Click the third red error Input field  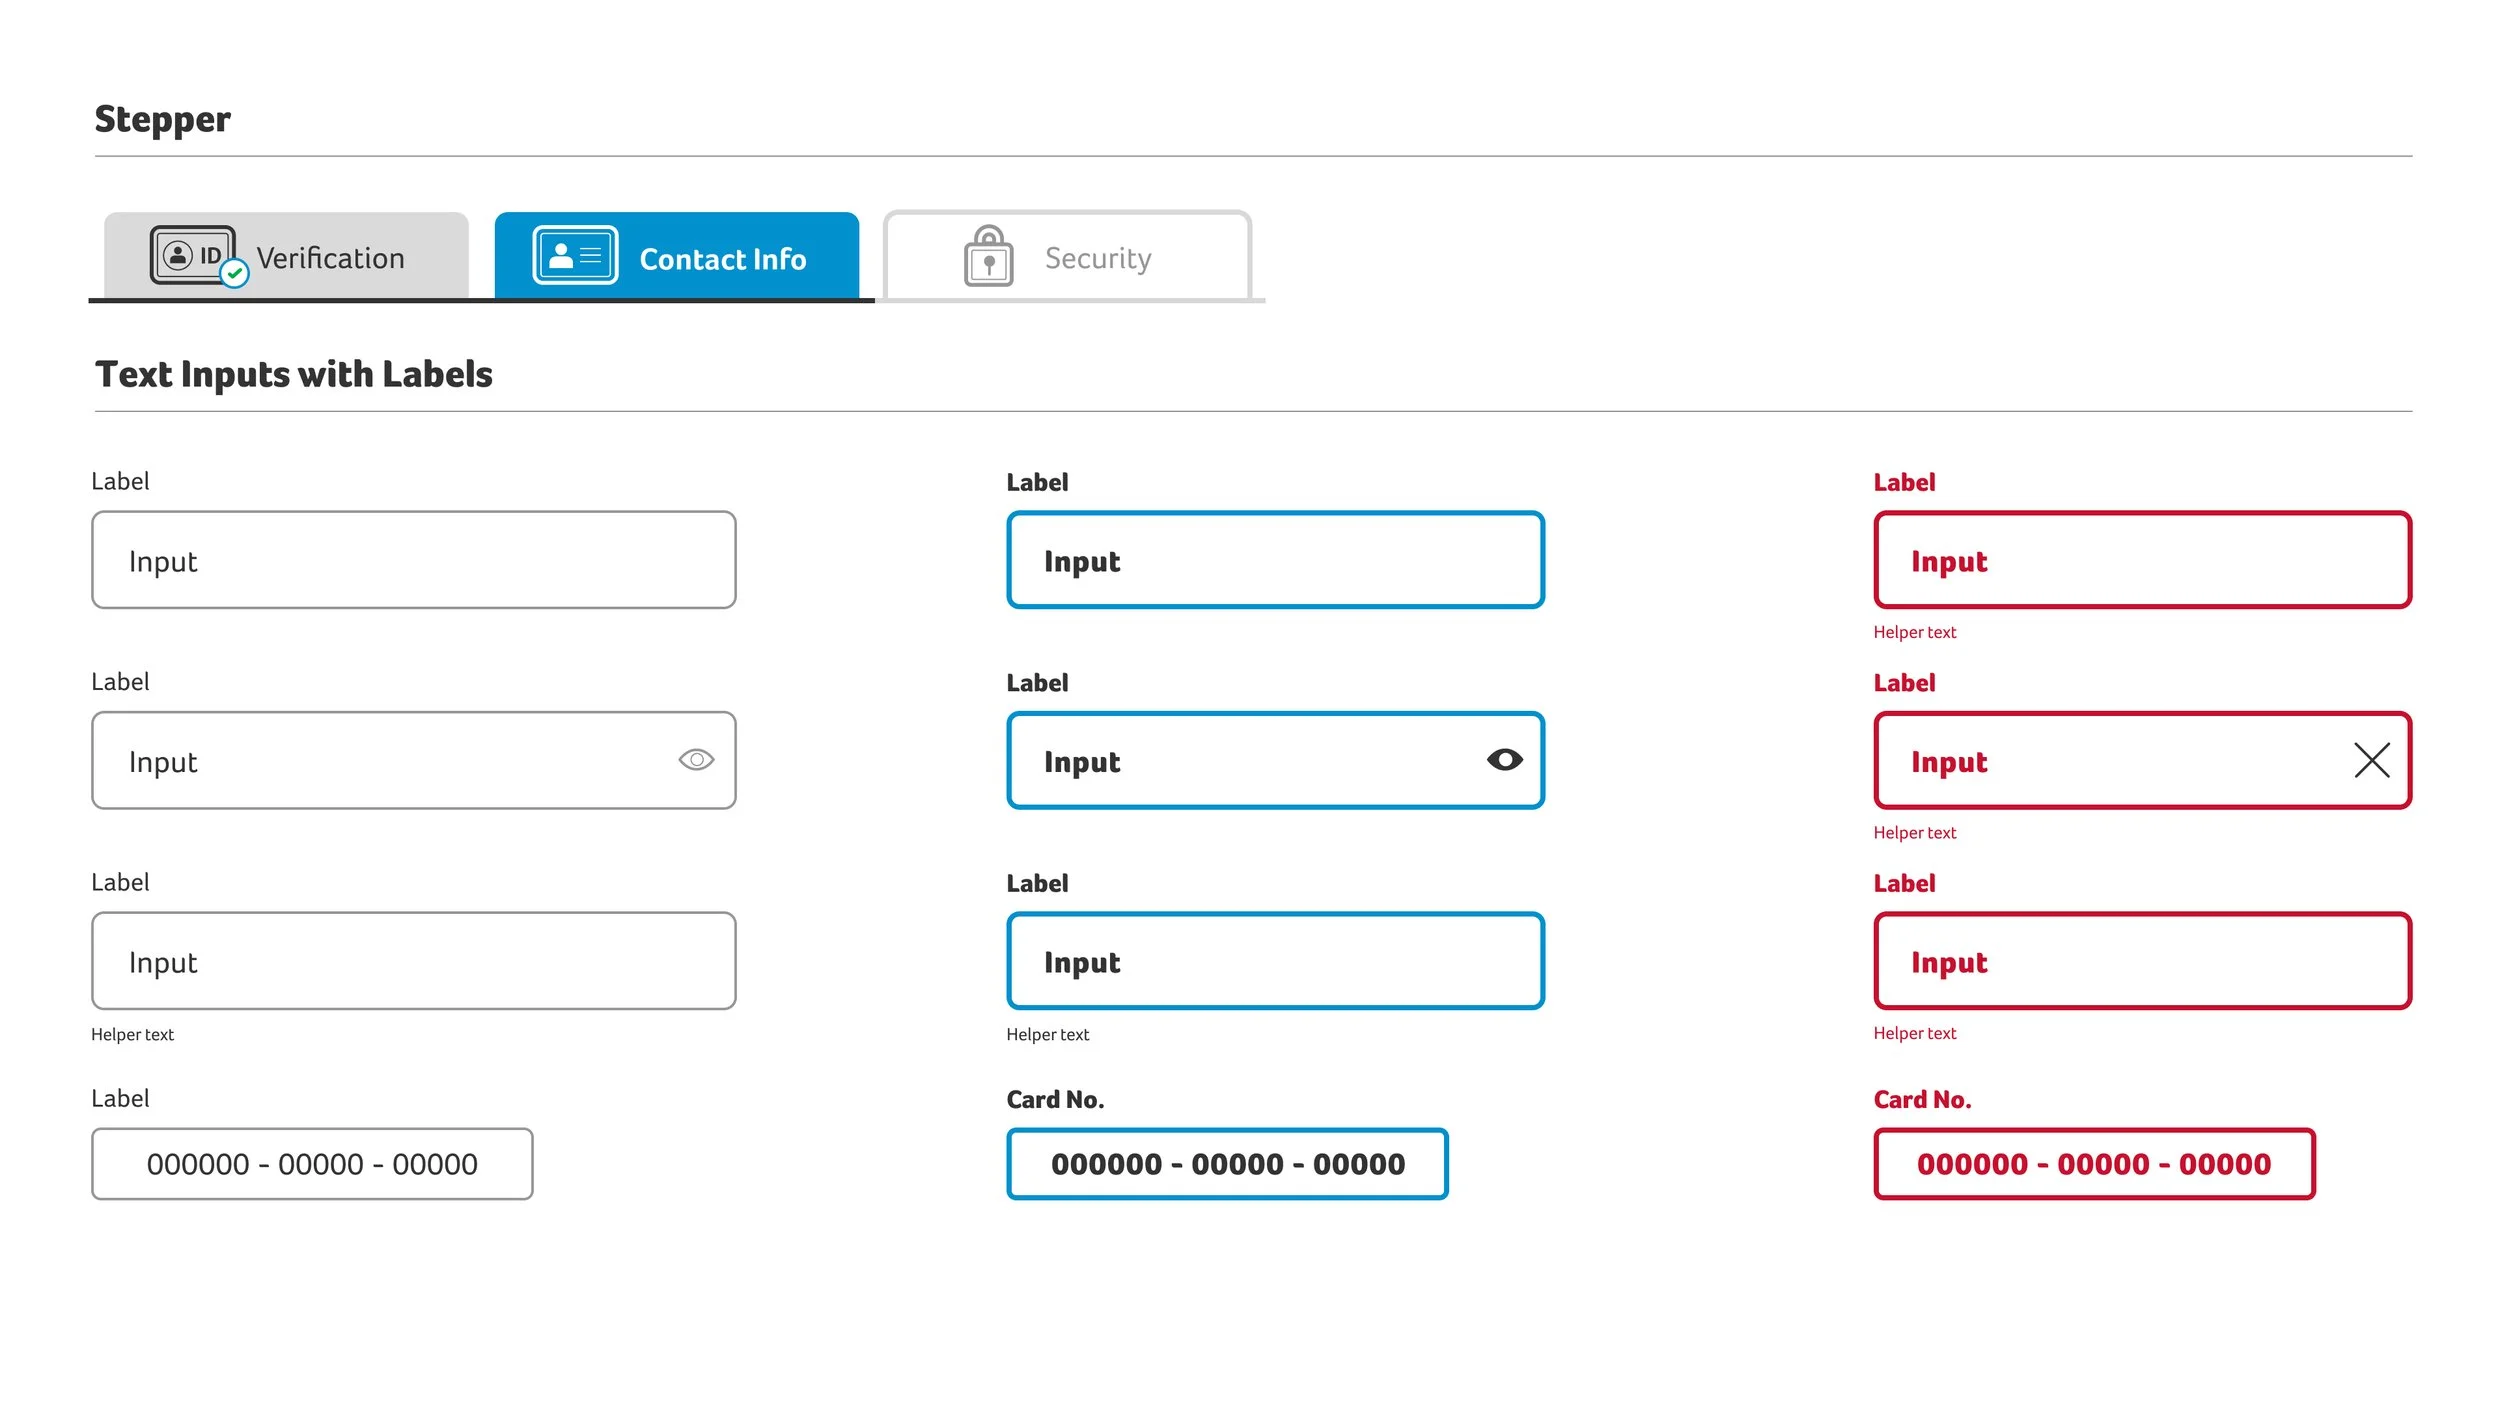click(2143, 961)
